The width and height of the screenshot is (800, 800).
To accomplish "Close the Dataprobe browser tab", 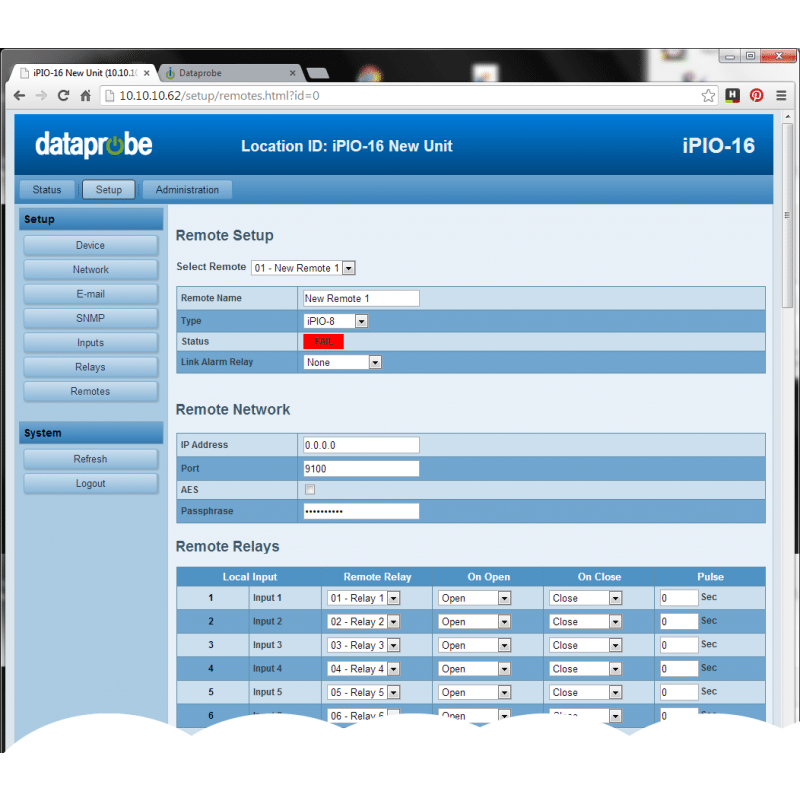I will tap(292, 73).
